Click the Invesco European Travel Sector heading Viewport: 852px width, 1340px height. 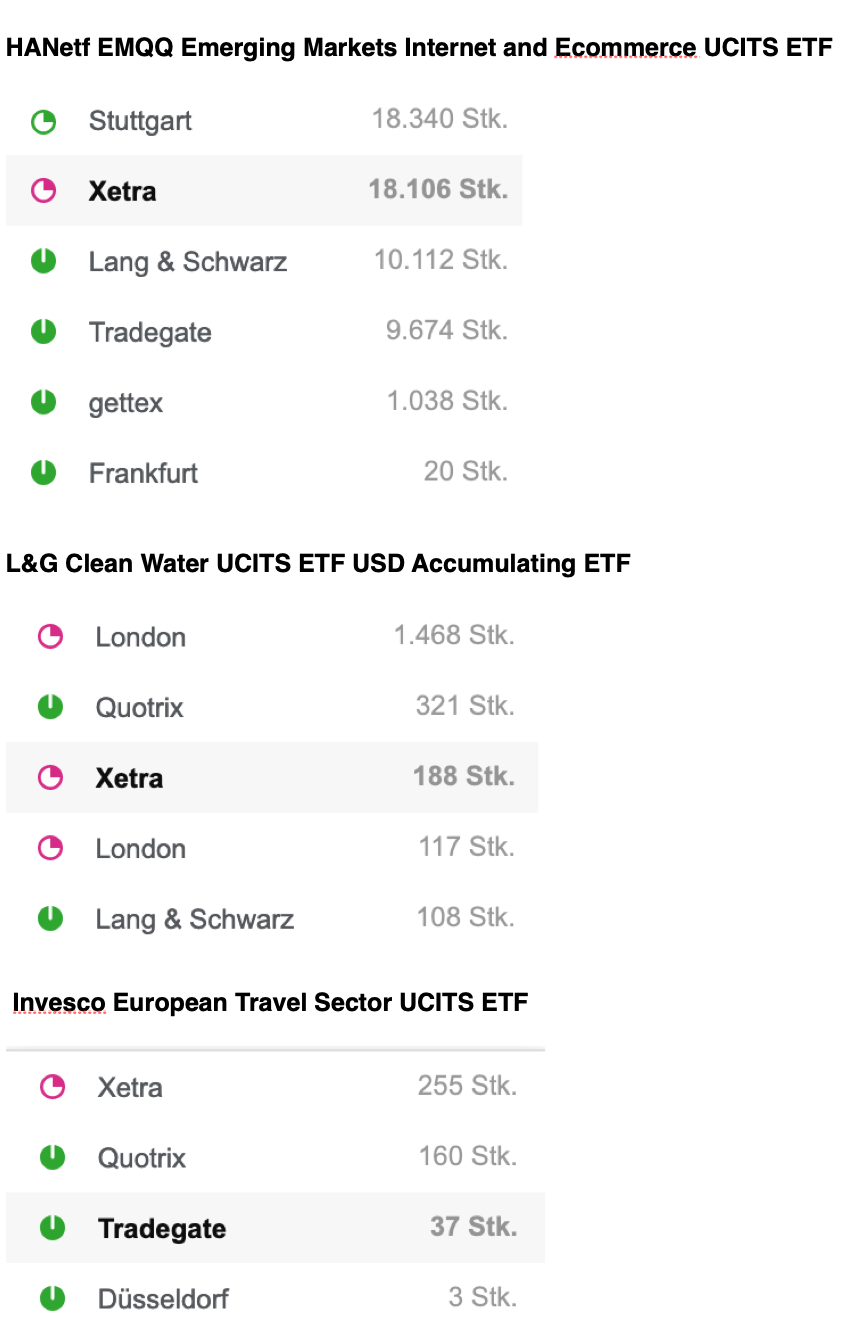(x=270, y=1002)
